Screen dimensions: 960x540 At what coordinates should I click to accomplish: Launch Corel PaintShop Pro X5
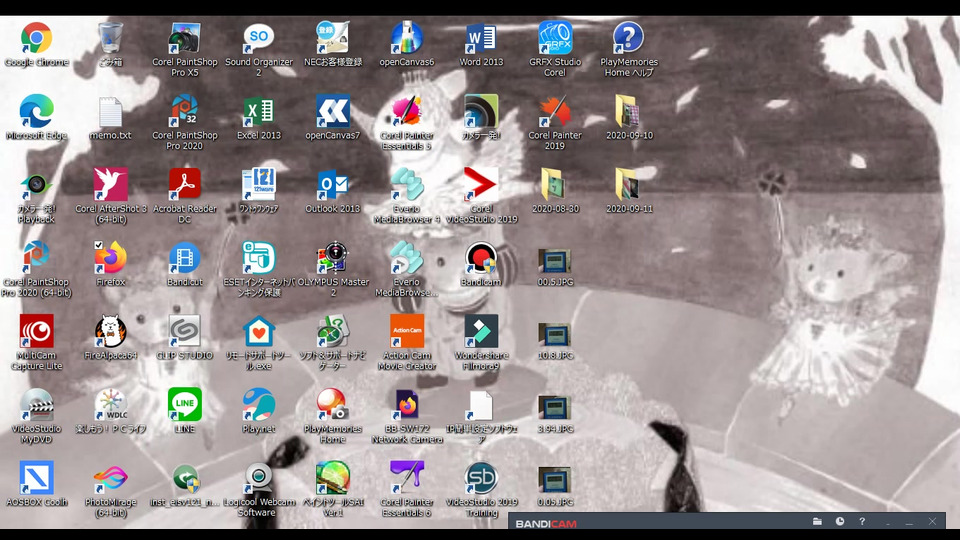tap(184, 38)
